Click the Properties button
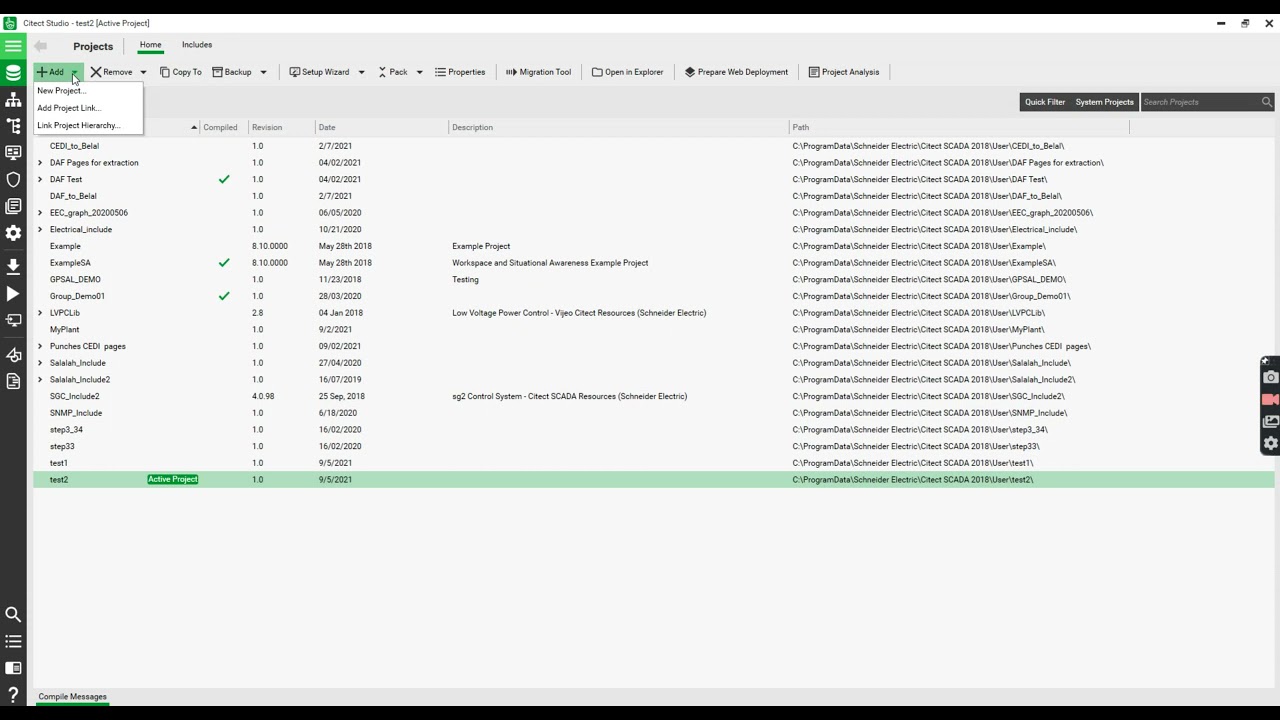Viewport: 1280px width, 720px height. (x=460, y=72)
